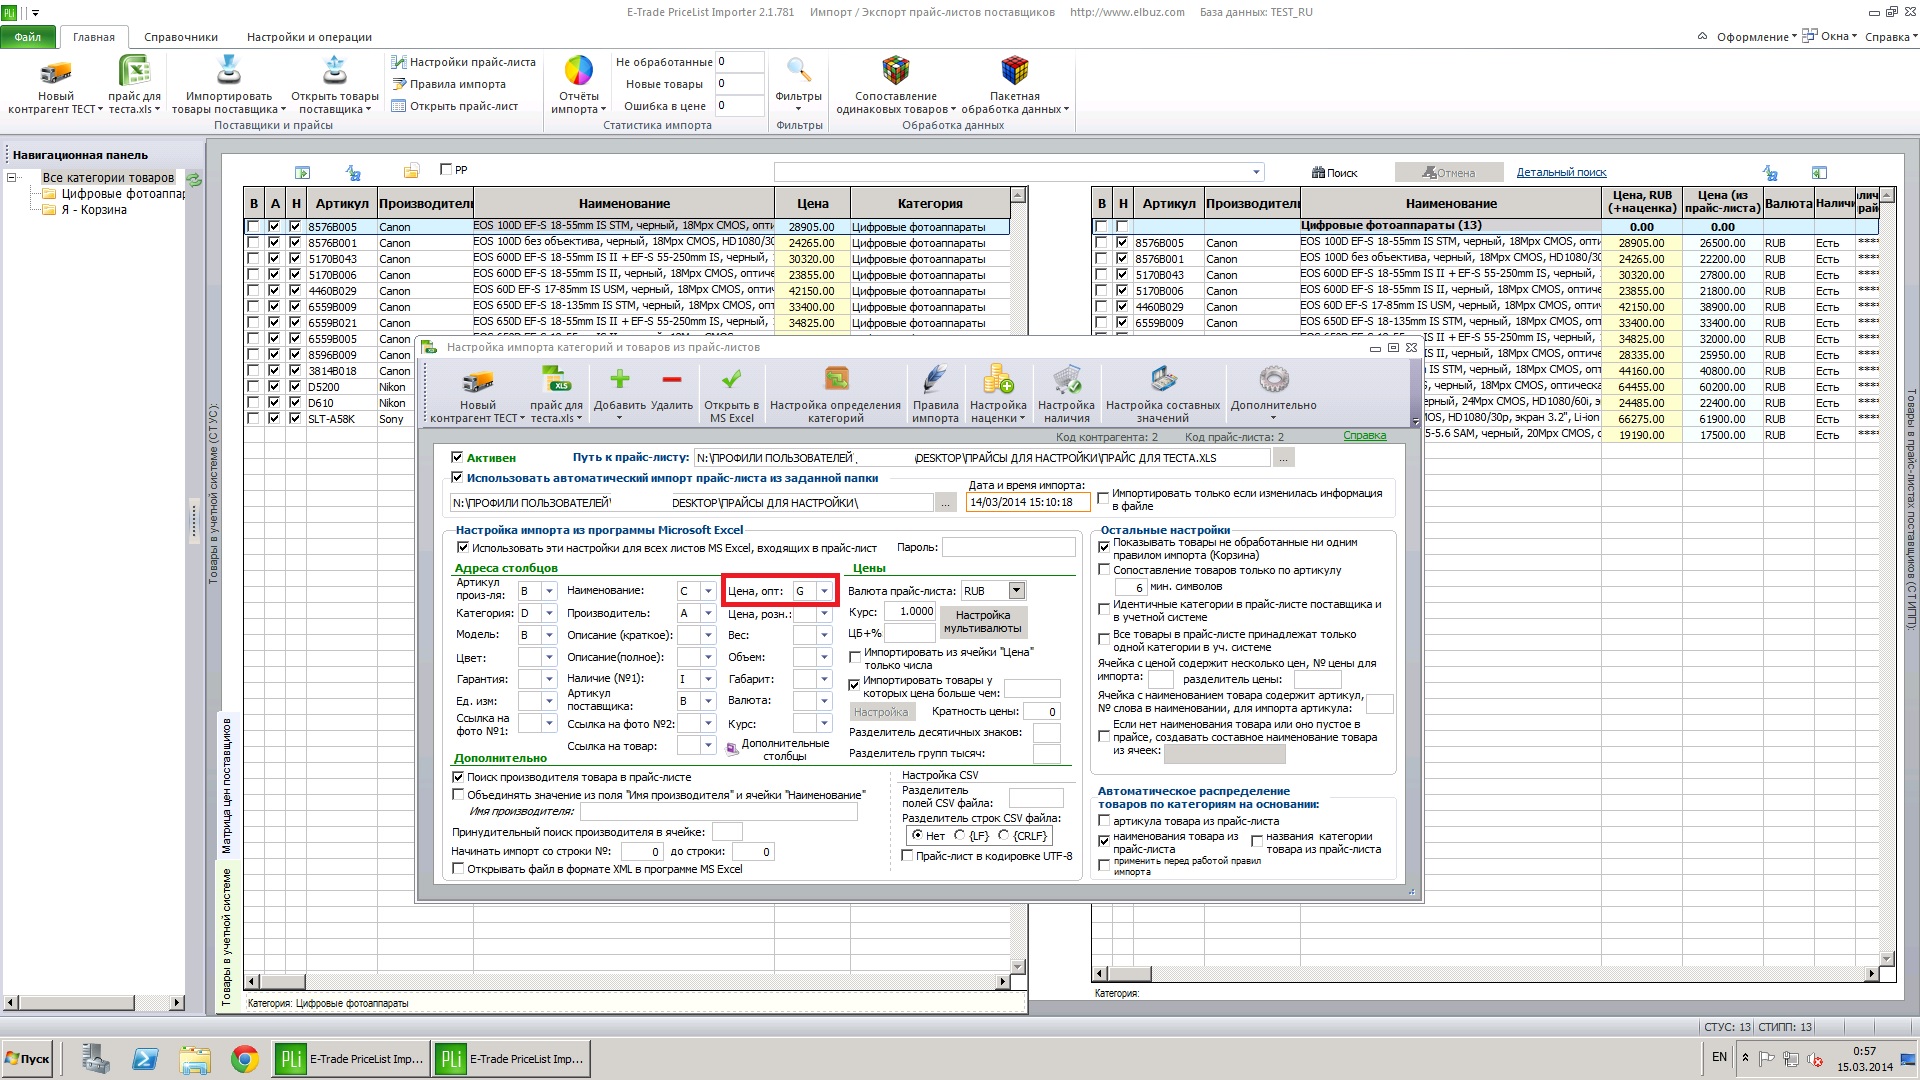This screenshot has height=1080, width=1920.
Task: Click 'Настройка определения категорий' icon
Action: click(836, 380)
